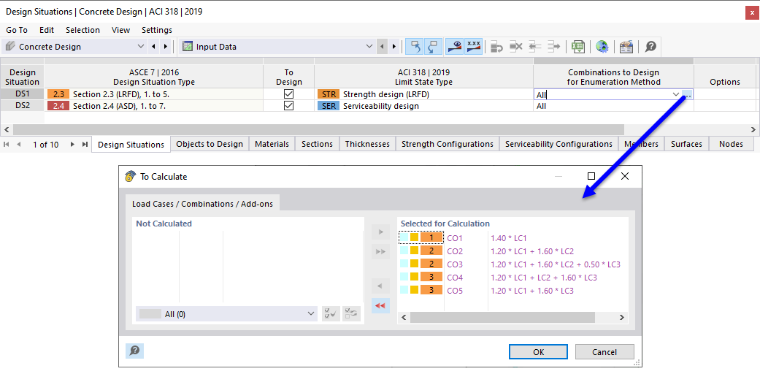Screen dimensions: 760x374
Task: Open the Selection menu
Action: tap(83, 30)
